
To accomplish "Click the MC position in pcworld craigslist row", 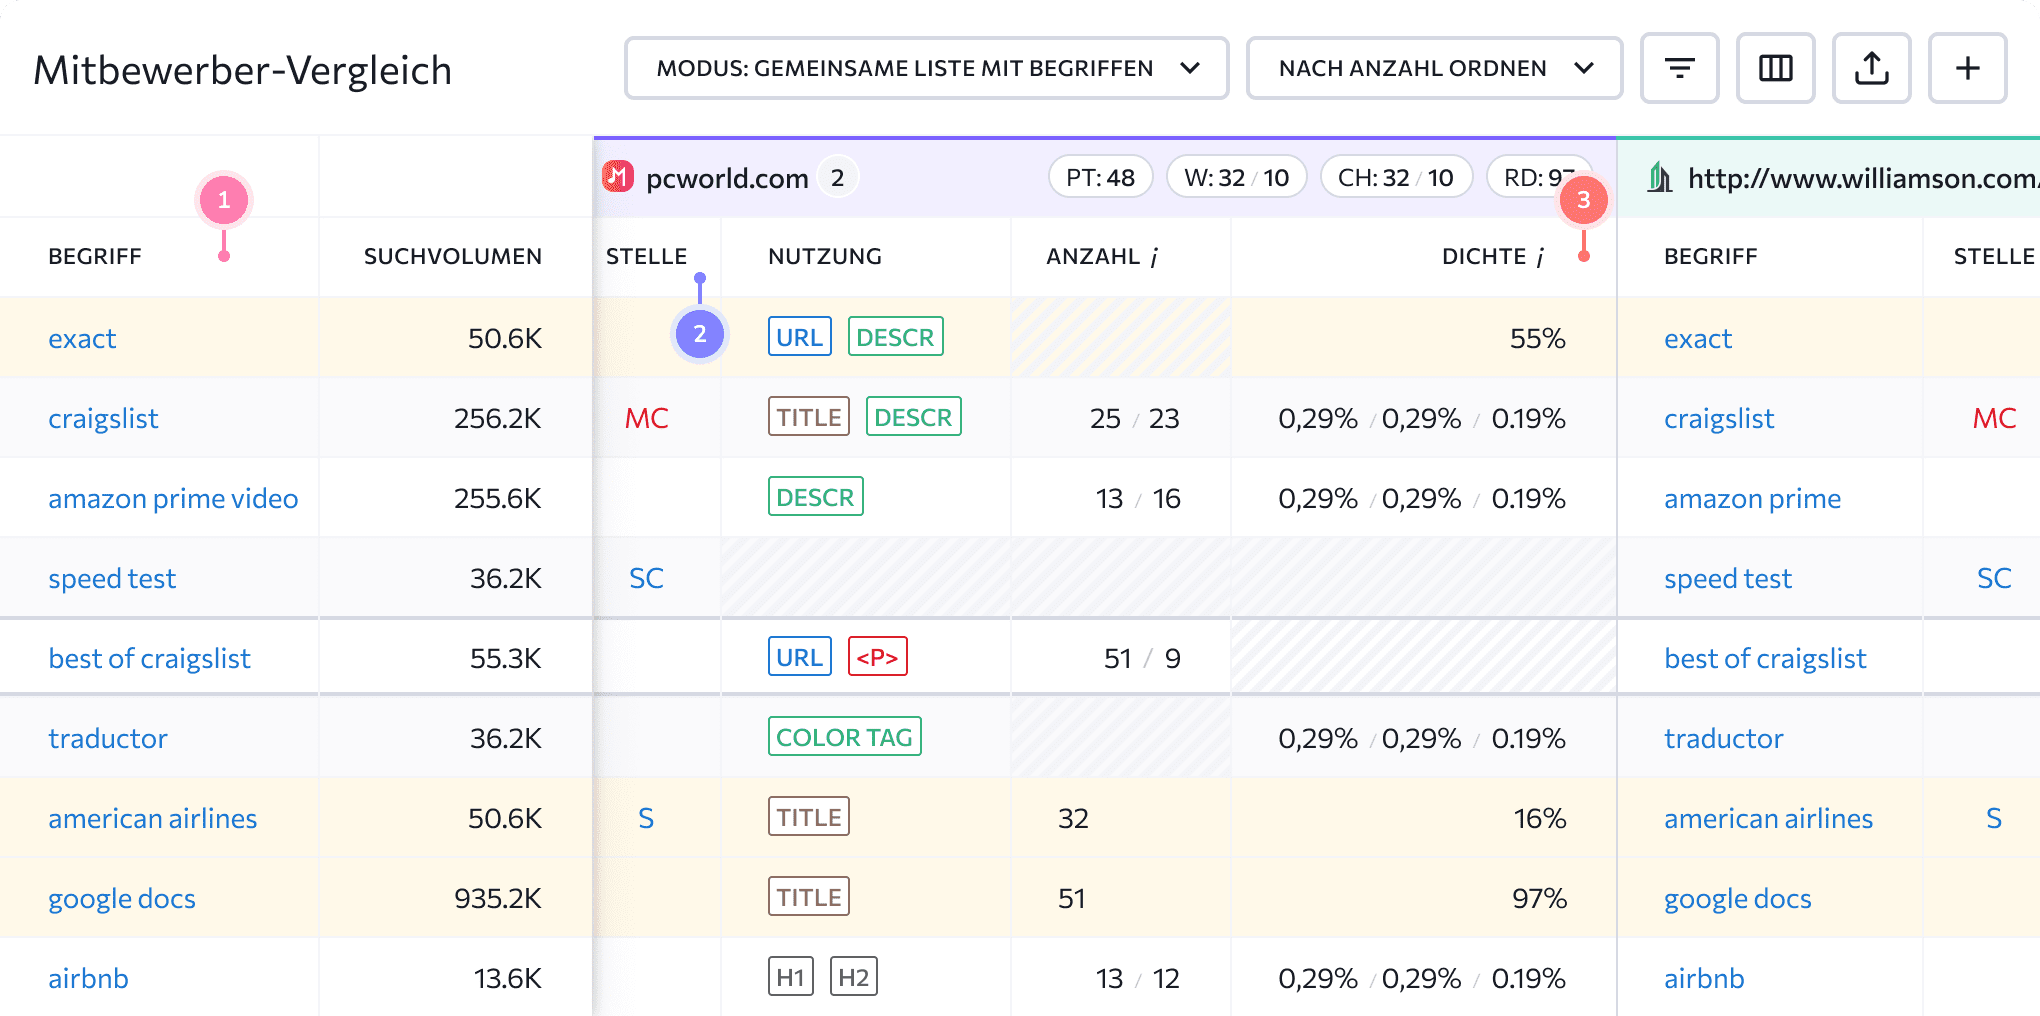I will pos(646,419).
